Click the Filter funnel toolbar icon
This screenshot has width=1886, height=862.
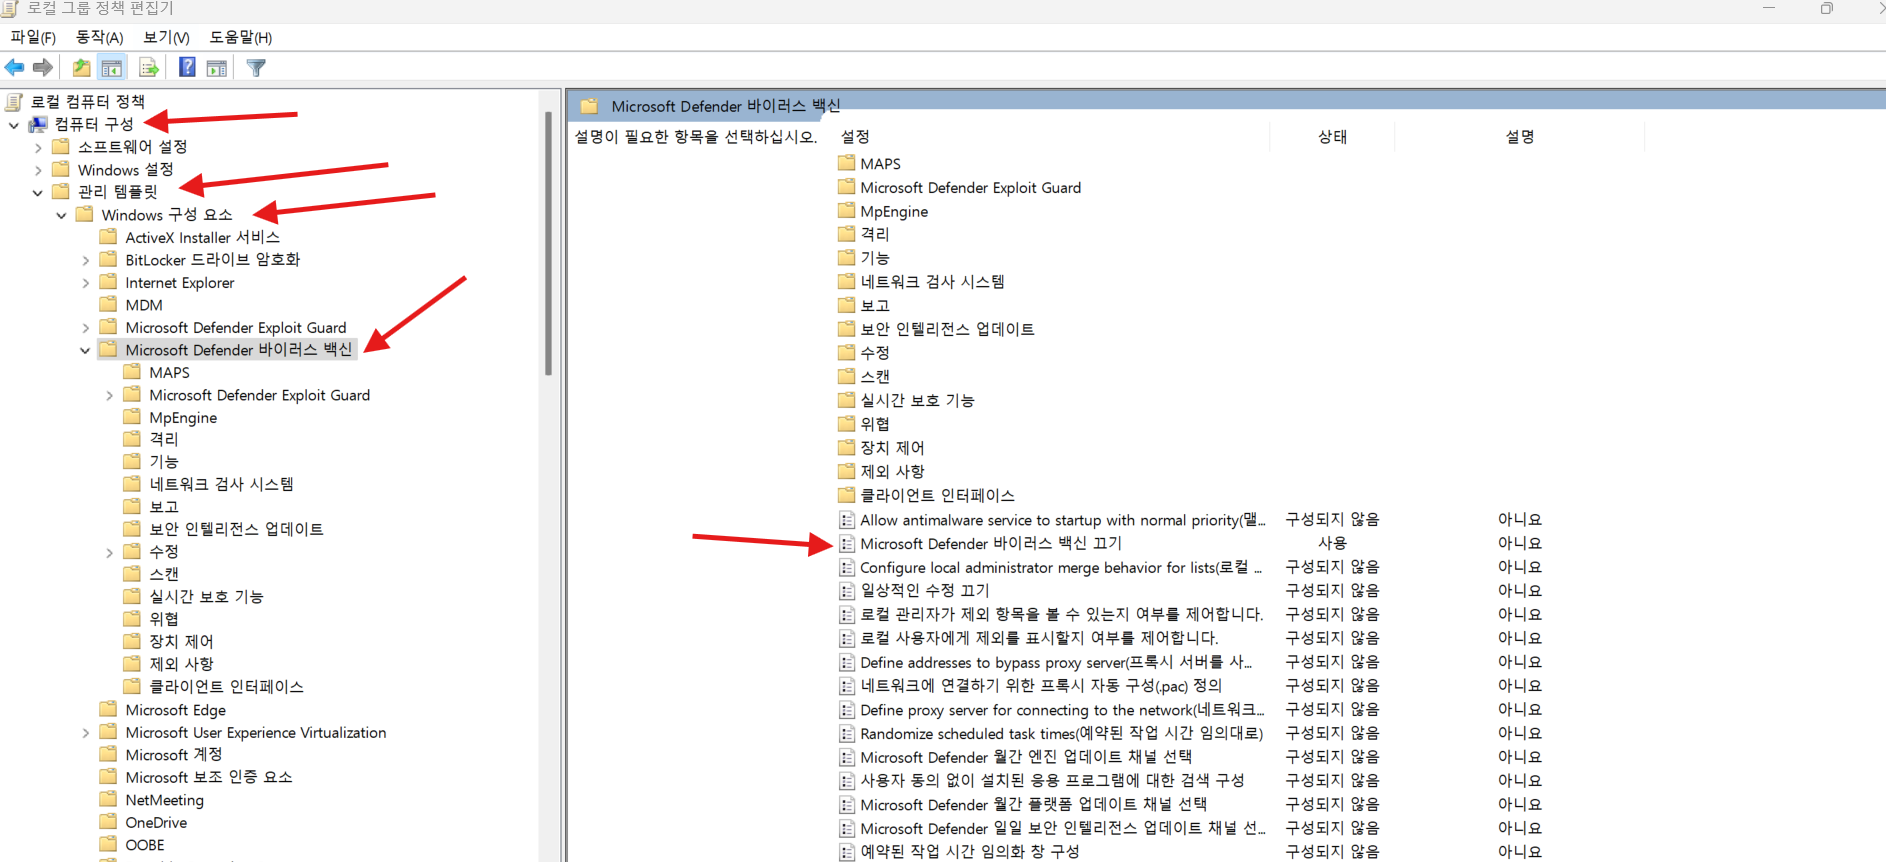(256, 67)
